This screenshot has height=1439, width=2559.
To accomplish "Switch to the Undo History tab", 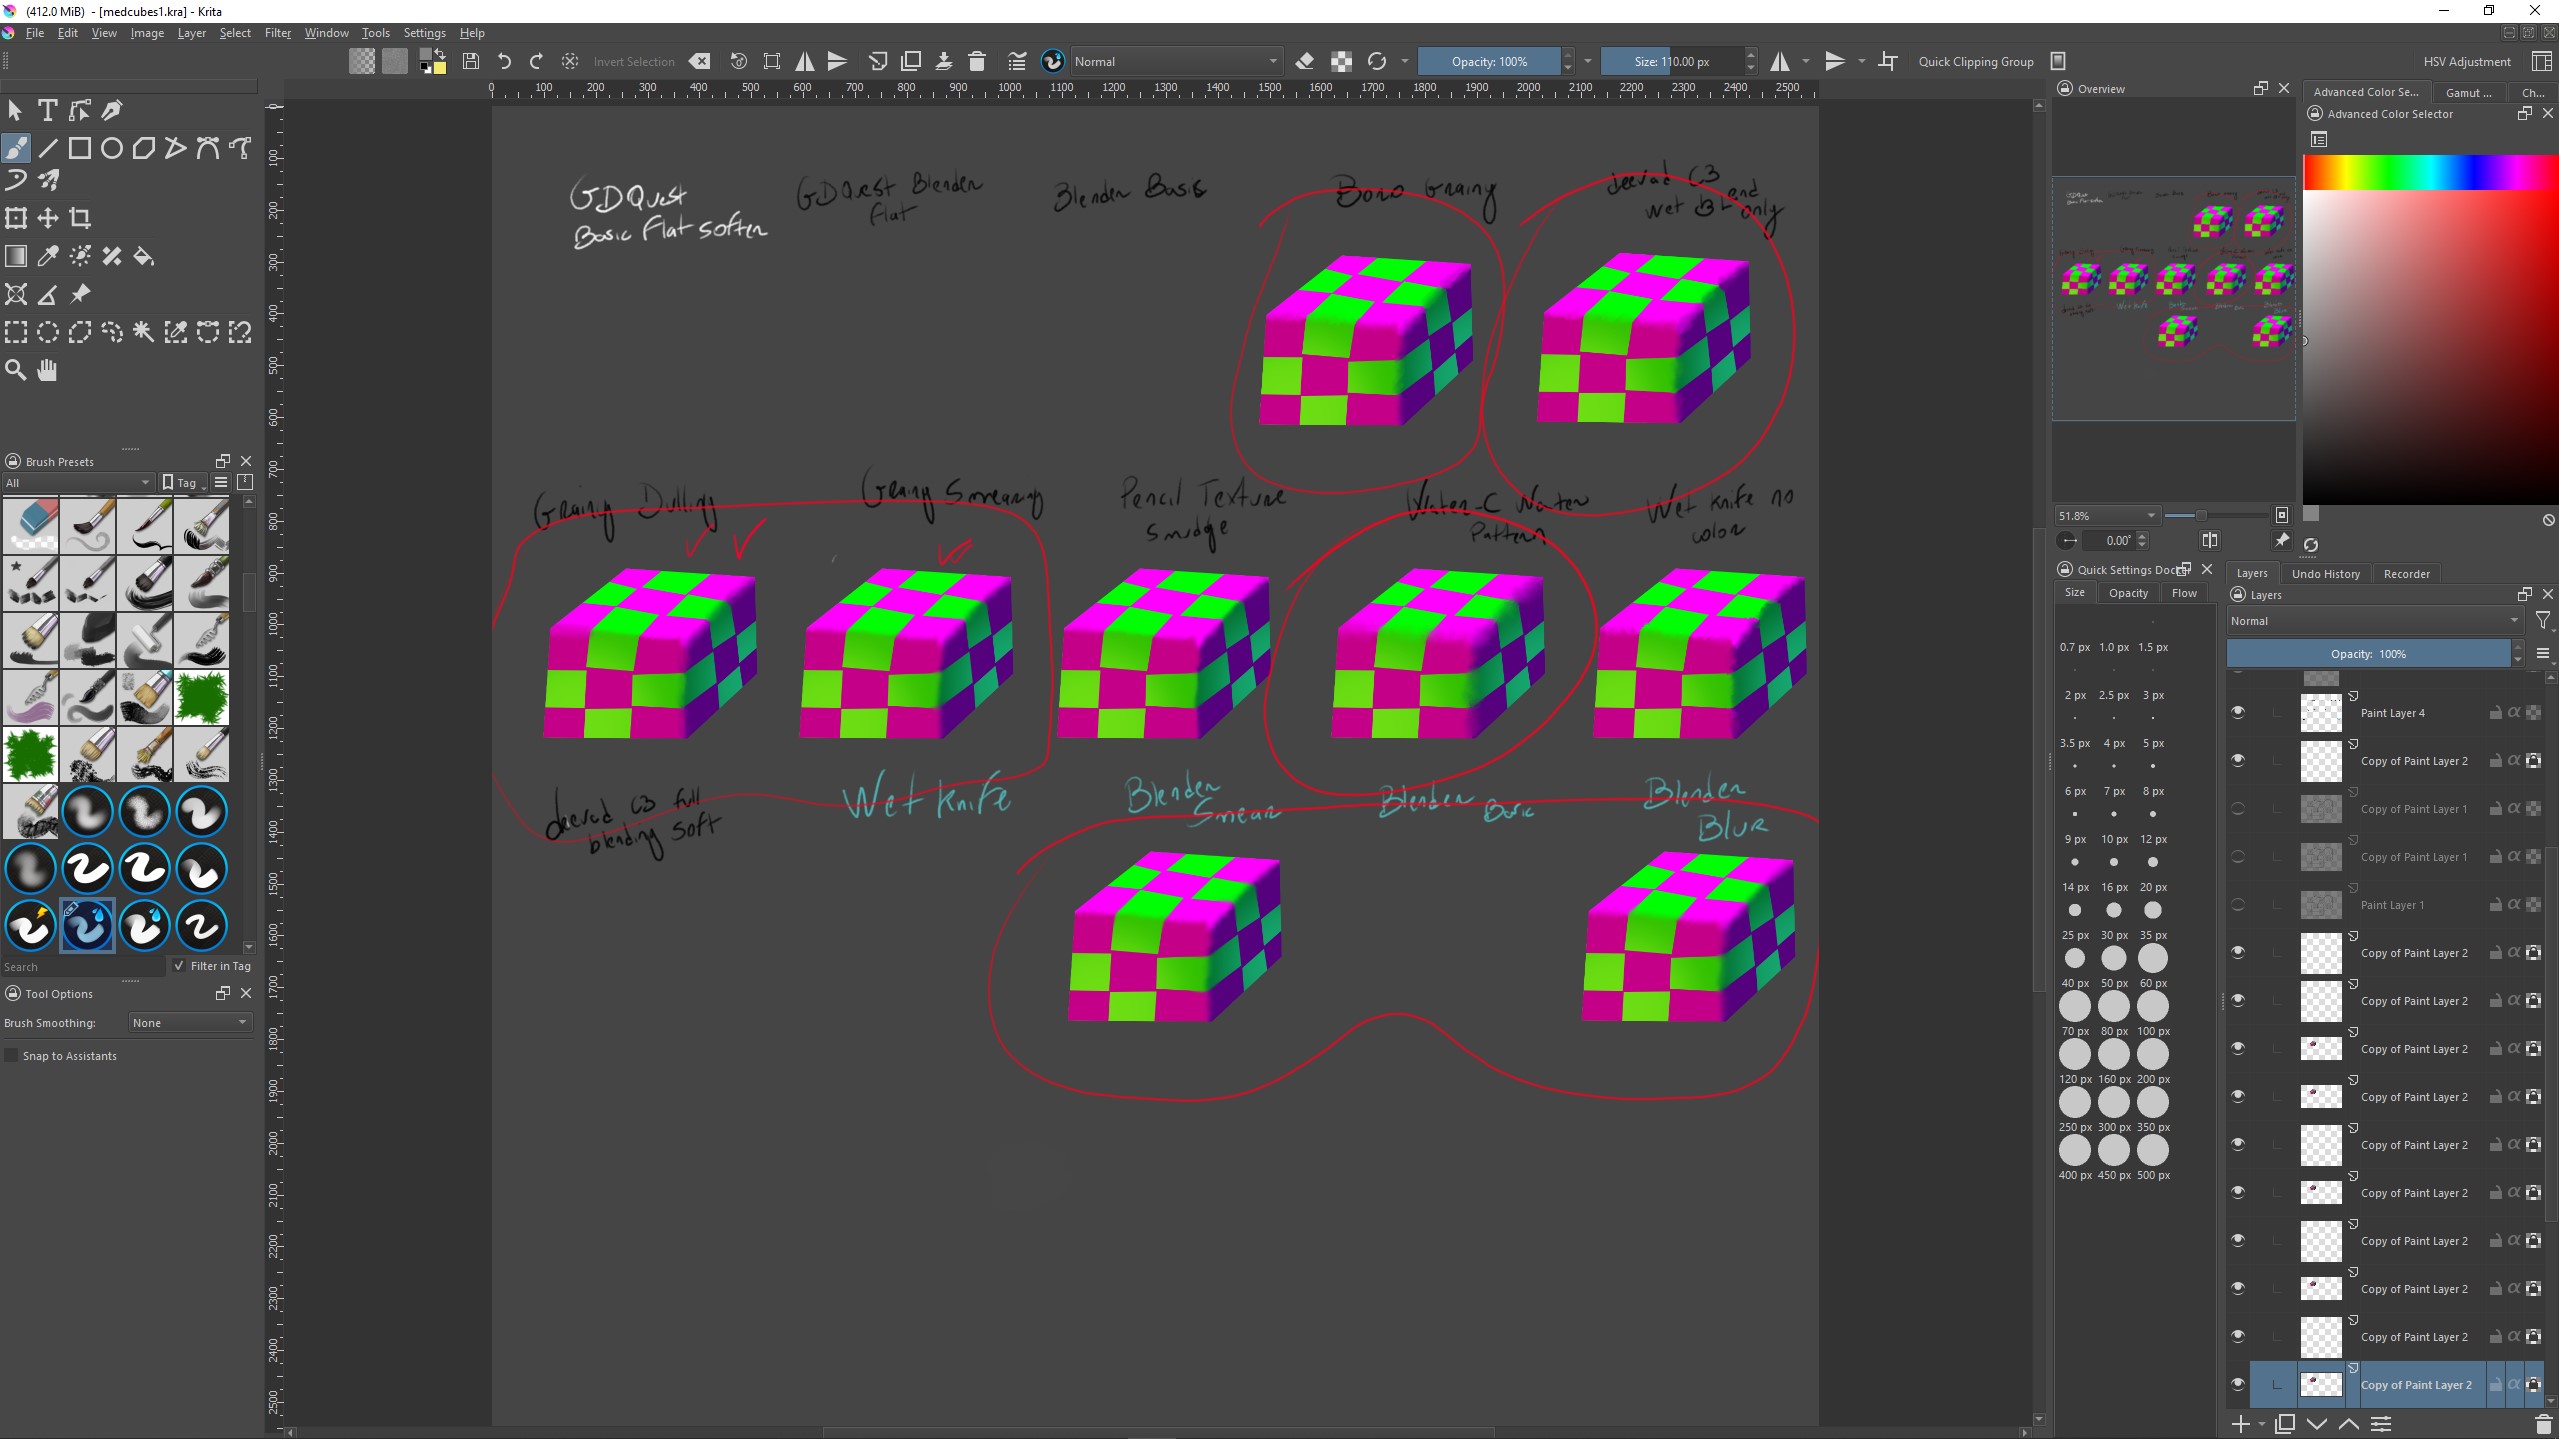I will point(2324,574).
